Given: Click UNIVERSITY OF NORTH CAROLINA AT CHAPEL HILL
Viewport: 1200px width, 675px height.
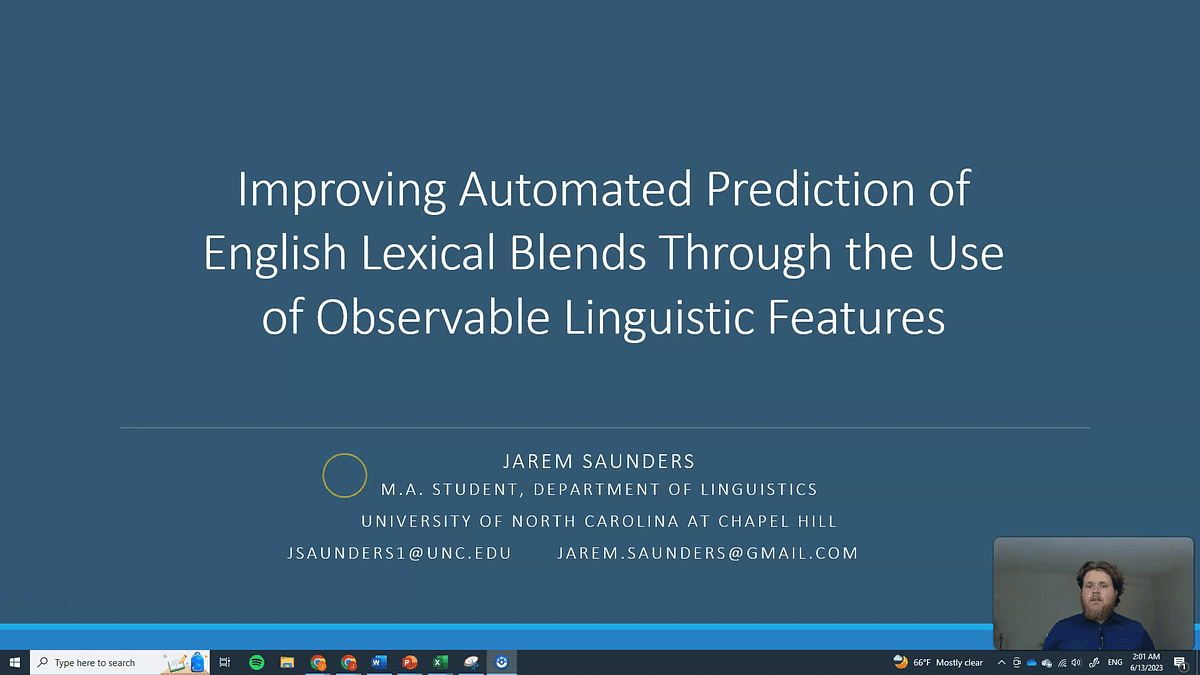Looking at the screenshot, I should point(599,521).
